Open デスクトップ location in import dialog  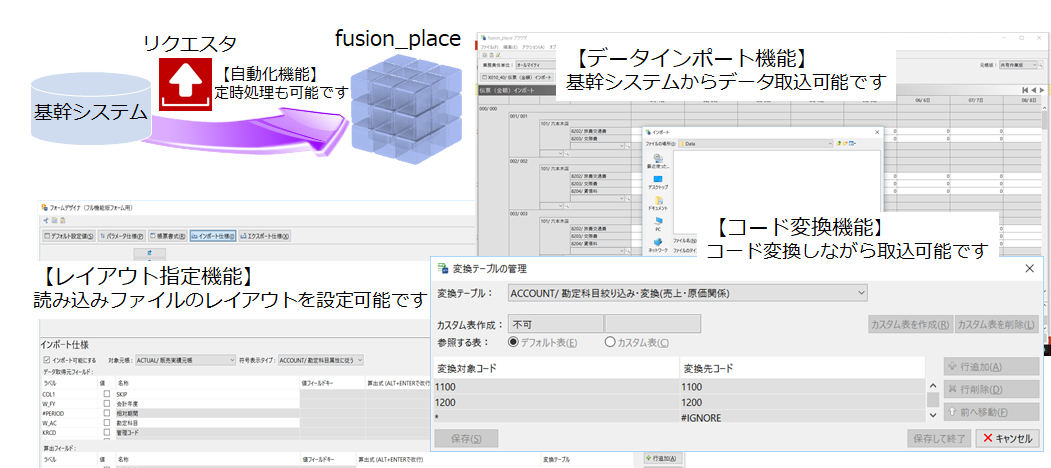tap(658, 183)
